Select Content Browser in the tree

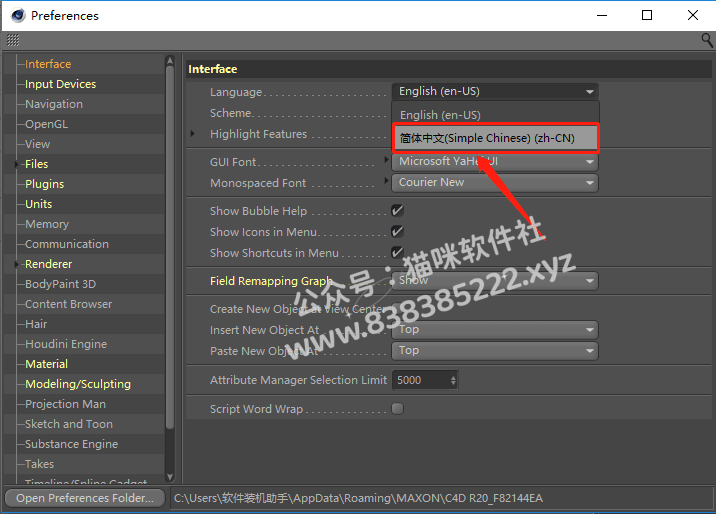(x=68, y=304)
